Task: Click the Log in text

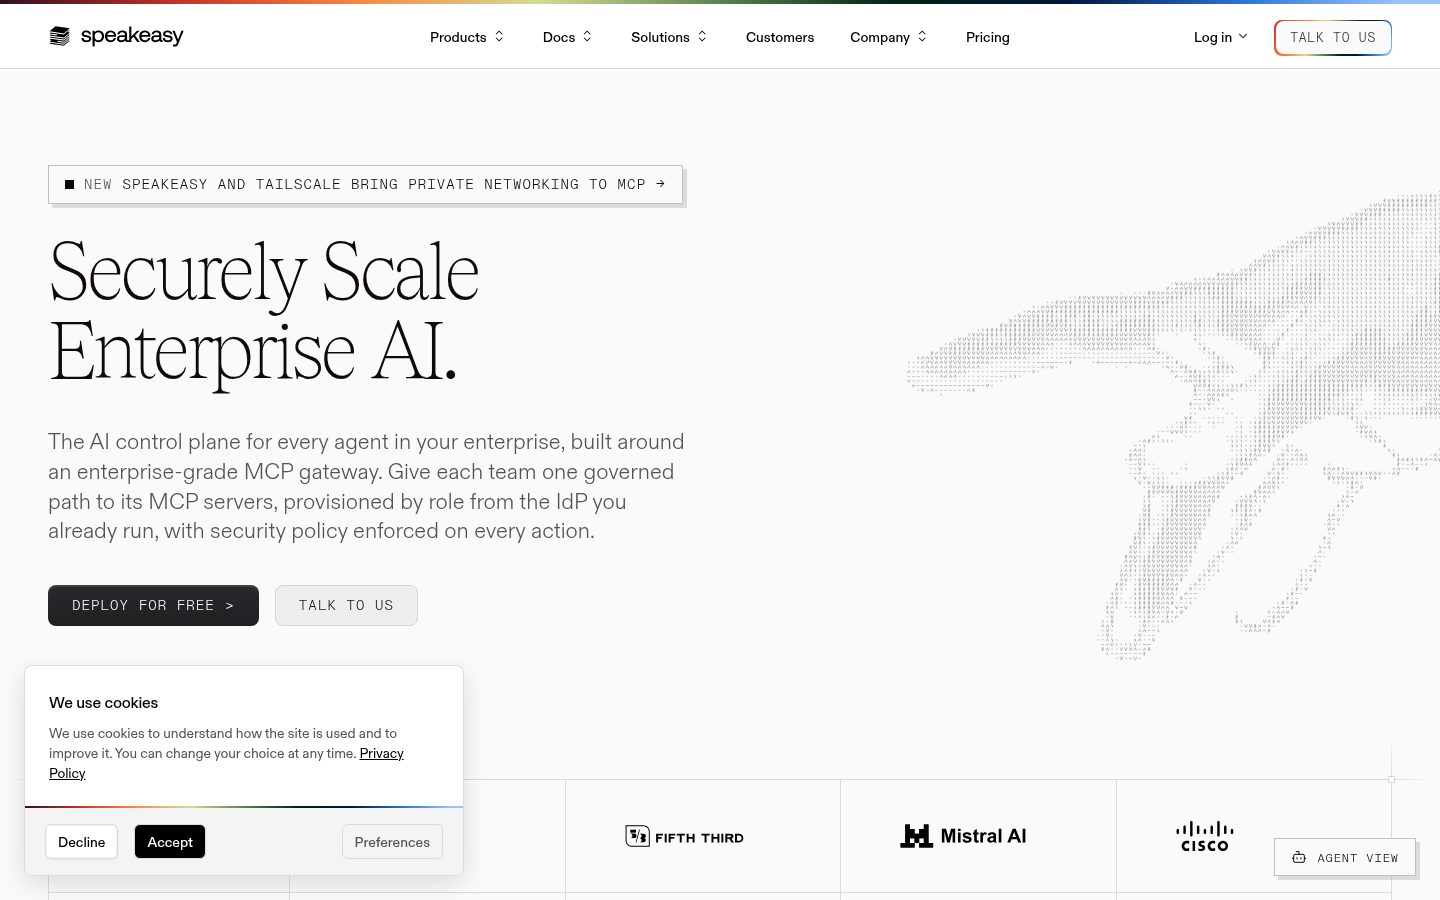Action: tap(1213, 37)
